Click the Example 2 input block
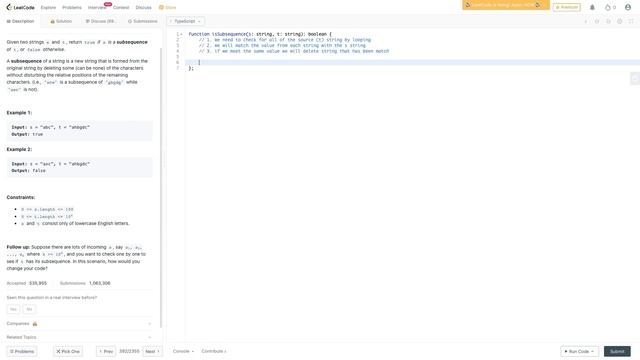The image size is (640, 360). click(x=80, y=167)
